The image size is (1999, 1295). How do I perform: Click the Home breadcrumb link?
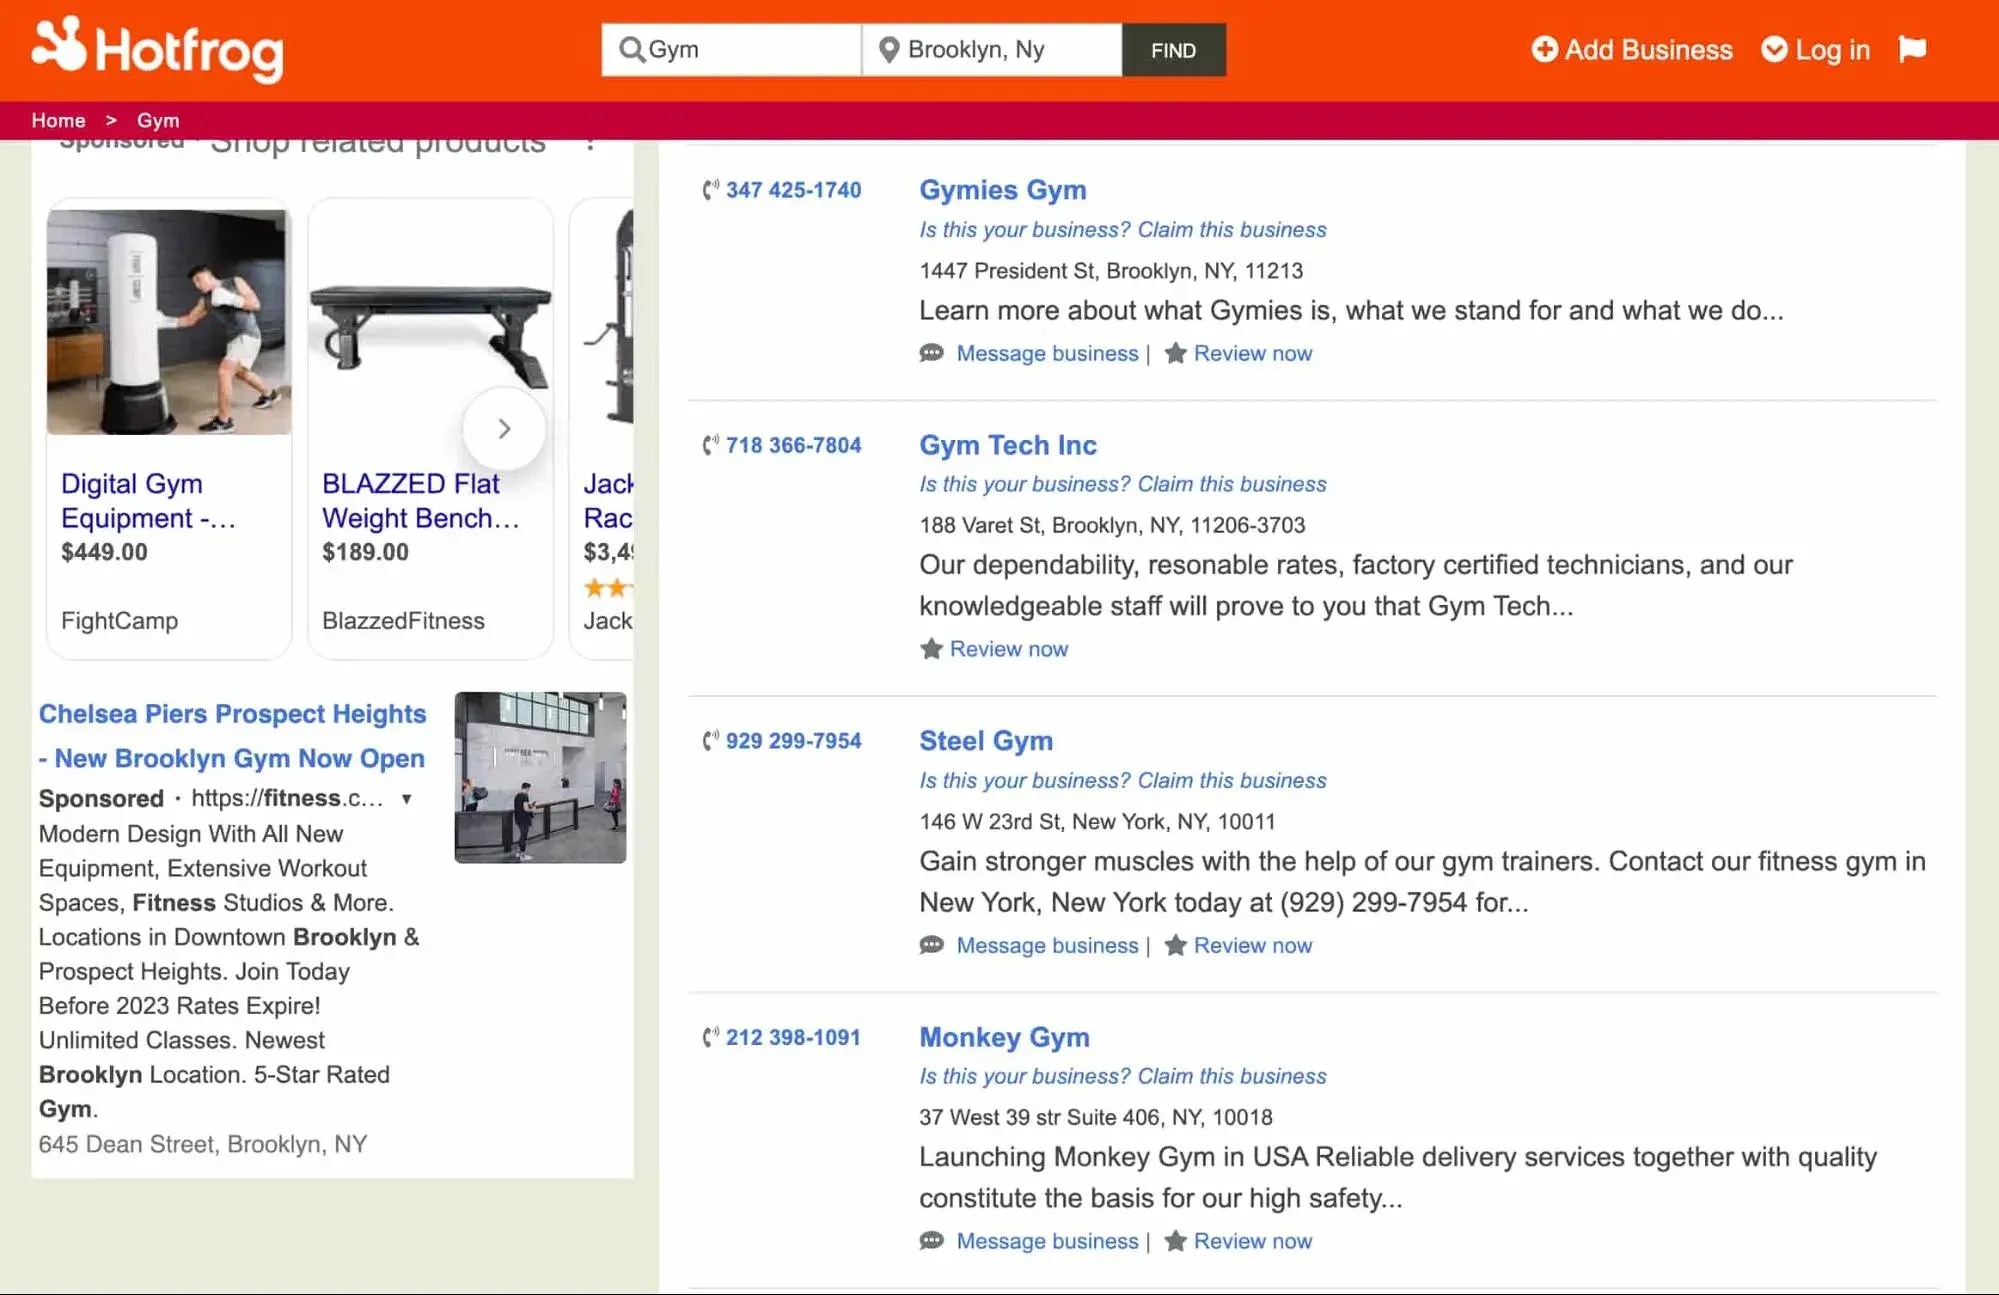pyautogui.click(x=58, y=119)
